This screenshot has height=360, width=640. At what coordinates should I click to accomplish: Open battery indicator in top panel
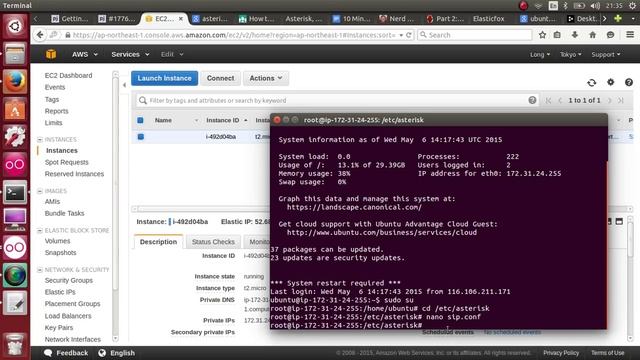coord(579,5)
